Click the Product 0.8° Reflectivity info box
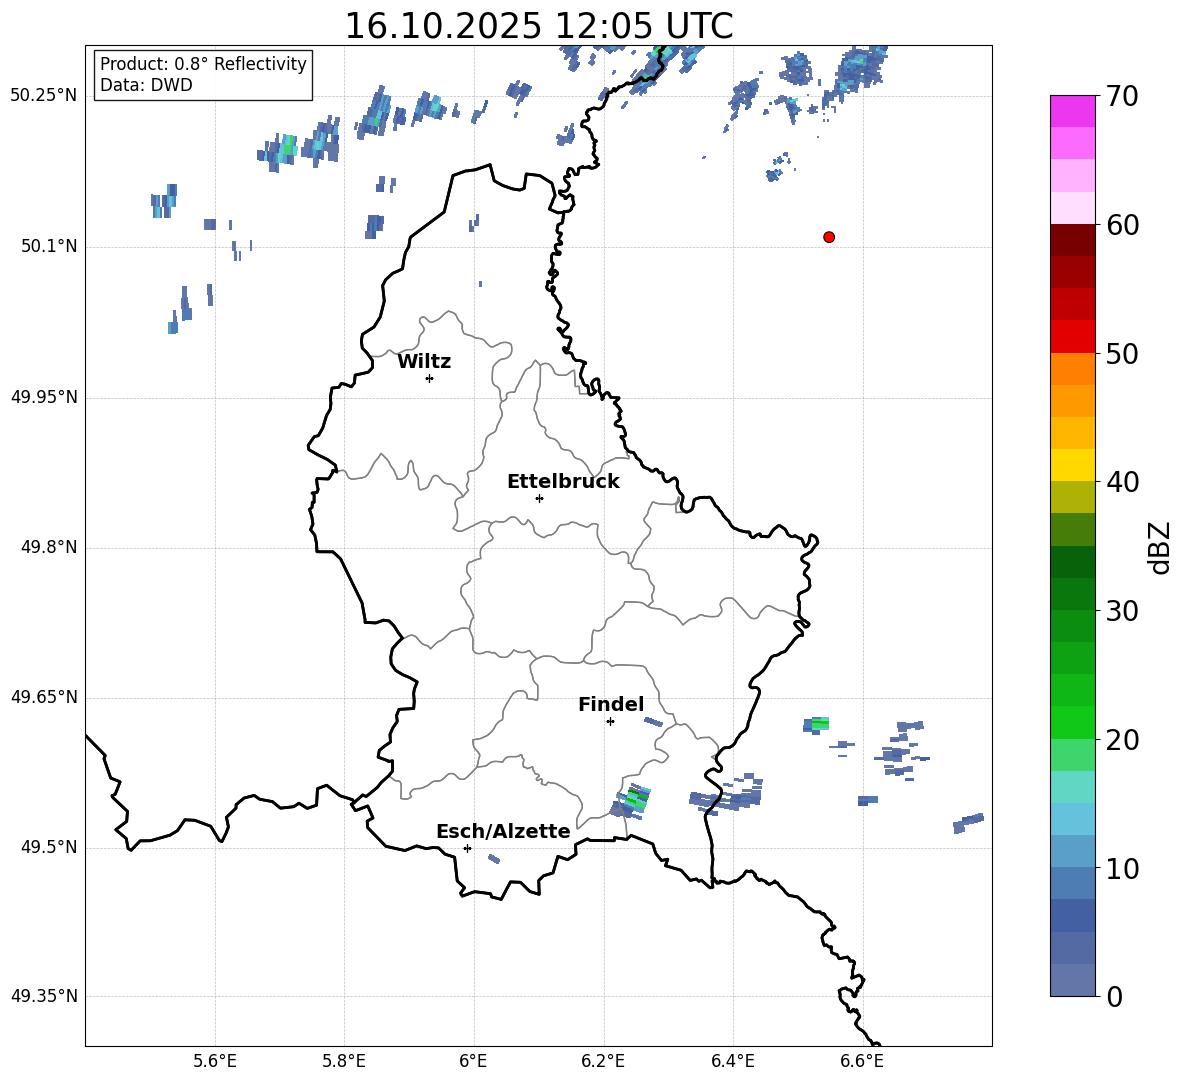 (203, 75)
